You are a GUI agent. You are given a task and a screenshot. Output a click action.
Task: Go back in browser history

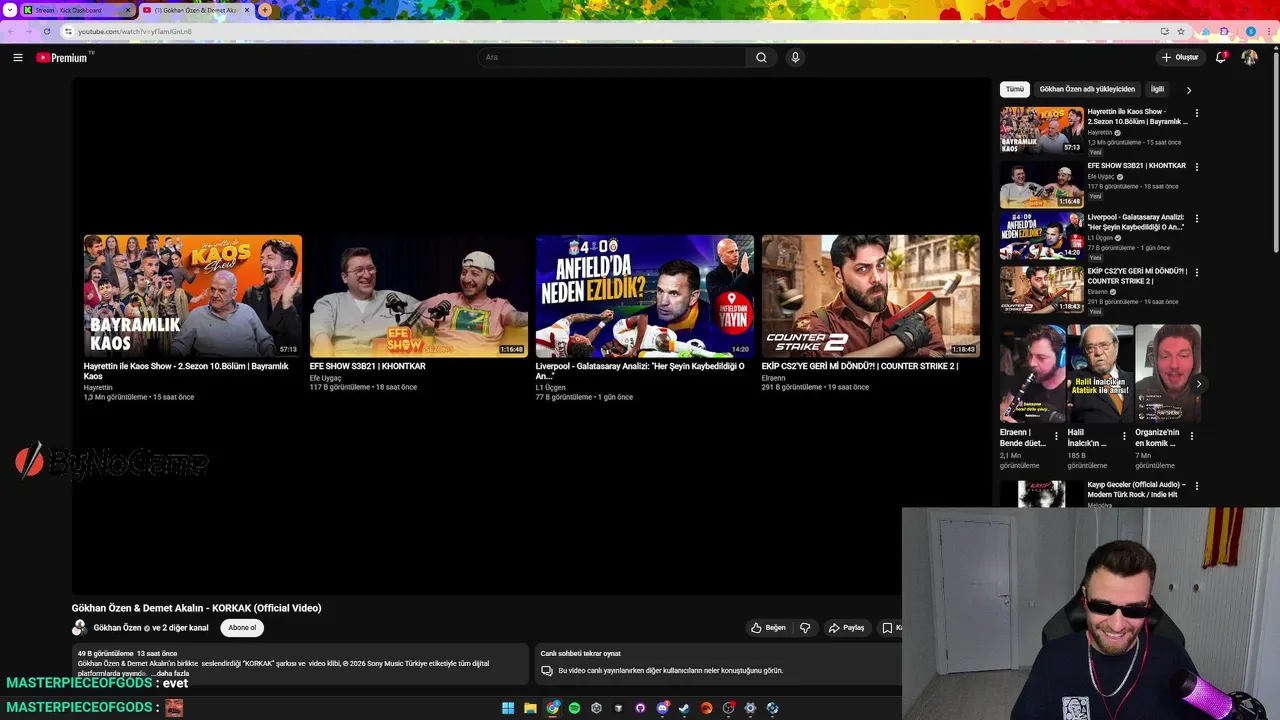(10, 31)
